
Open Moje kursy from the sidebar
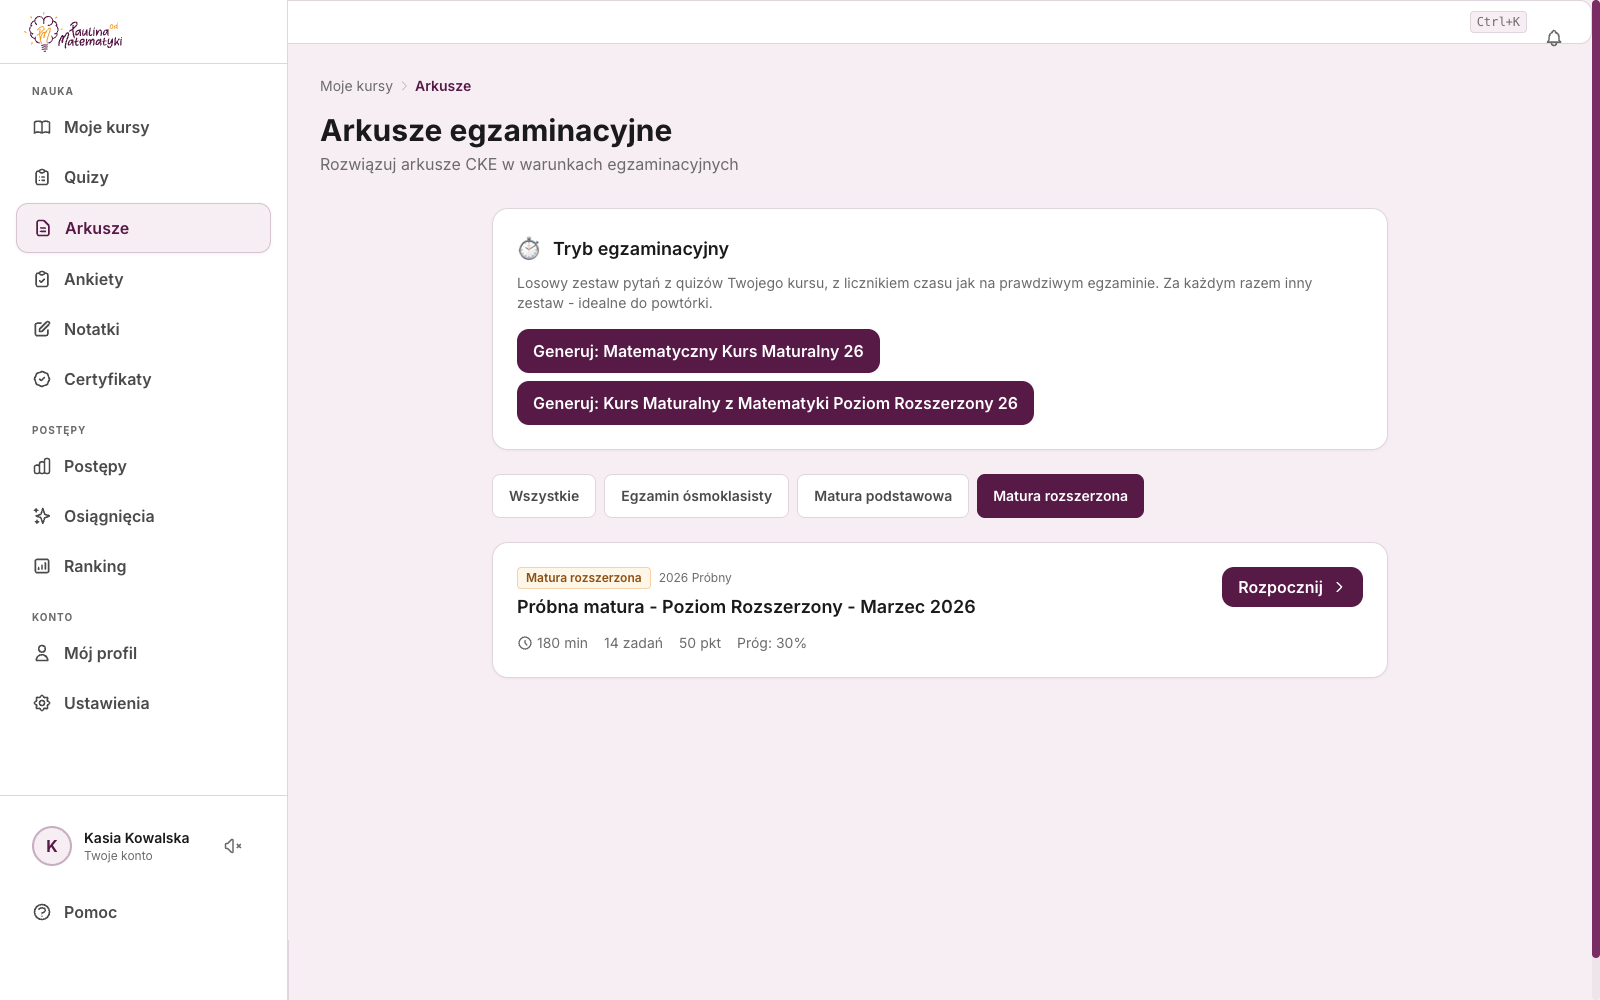point(143,127)
